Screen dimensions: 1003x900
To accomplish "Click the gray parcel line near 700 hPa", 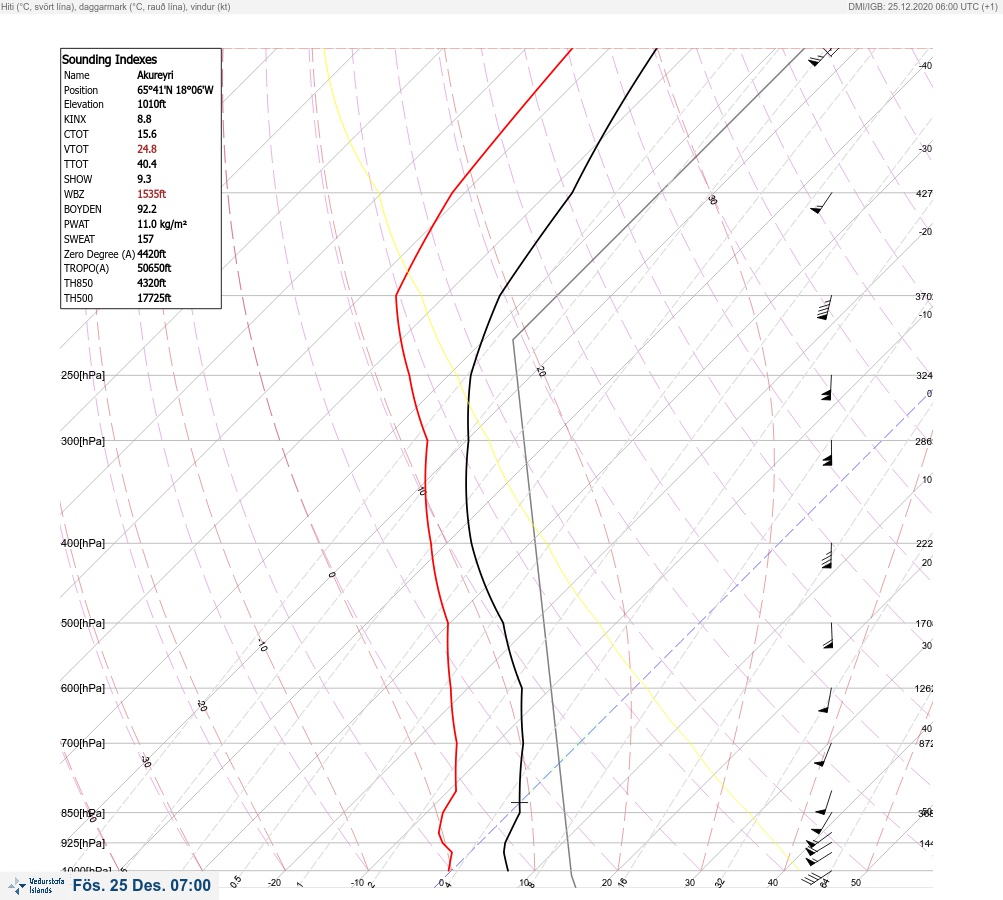I will pyautogui.click(x=556, y=743).
